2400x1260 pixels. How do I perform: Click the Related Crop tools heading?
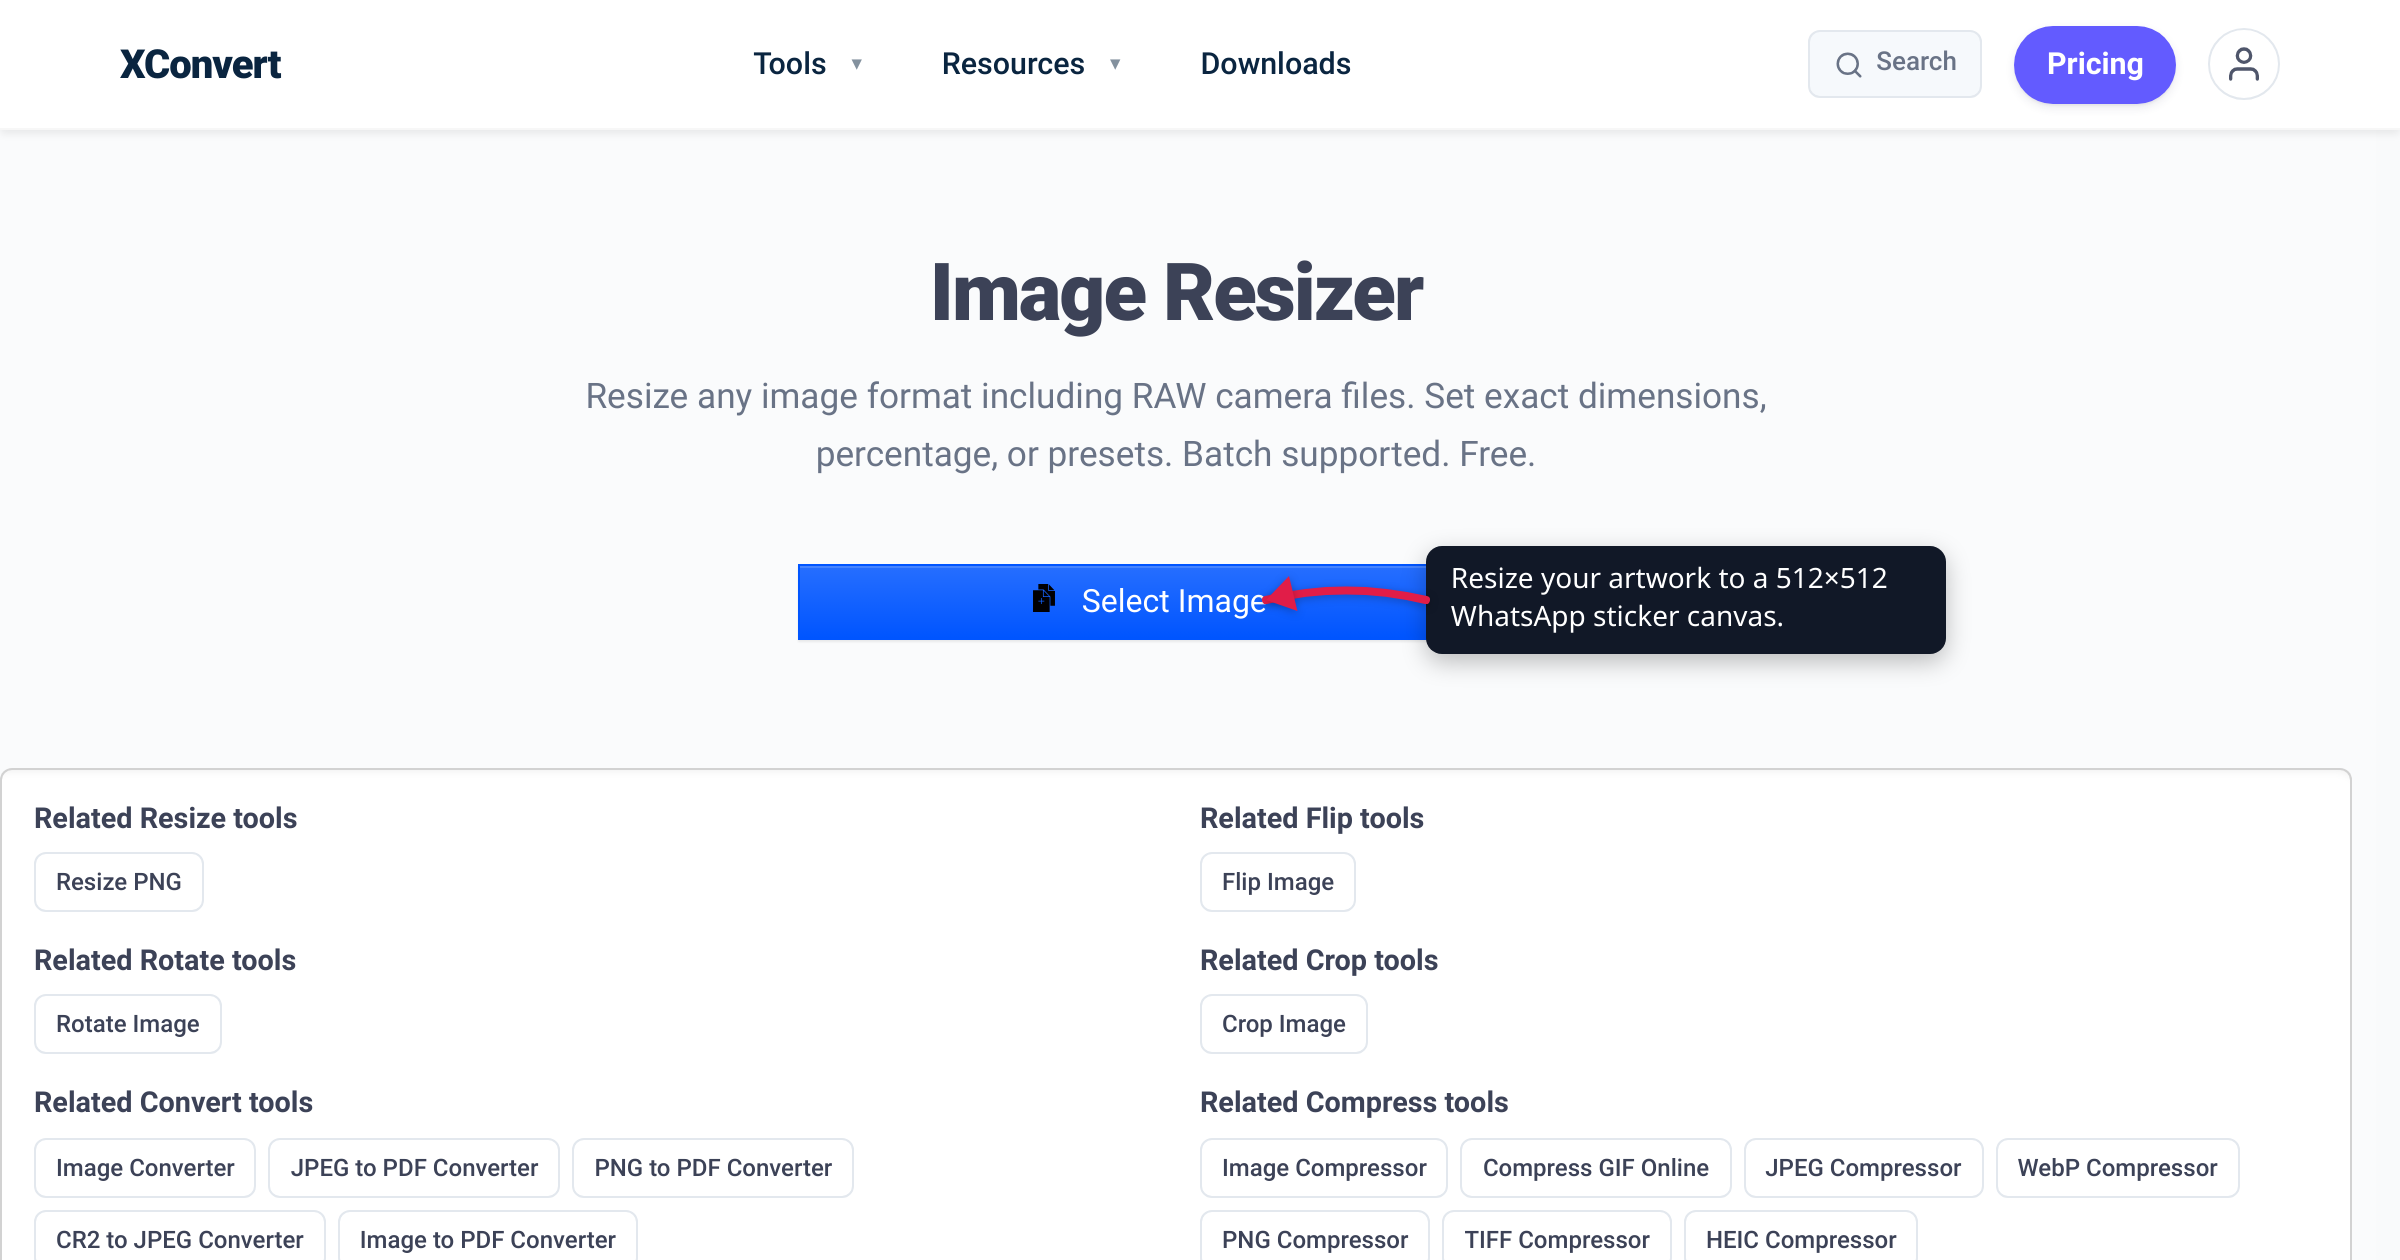pos(1319,960)
